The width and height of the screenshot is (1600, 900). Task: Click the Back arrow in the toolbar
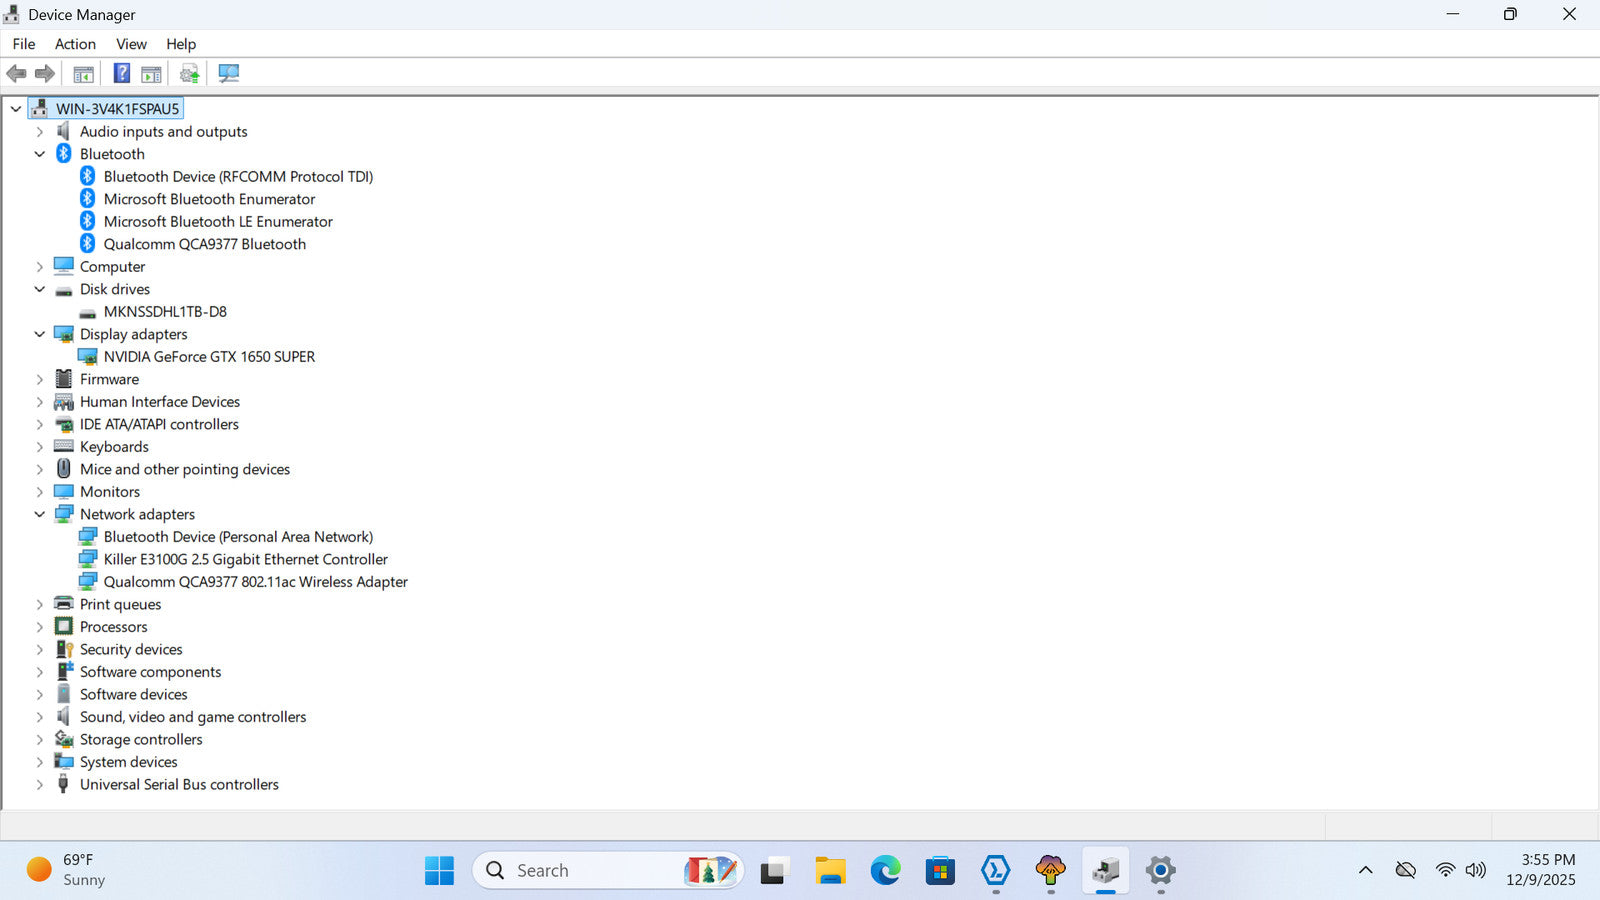[16, 73]
